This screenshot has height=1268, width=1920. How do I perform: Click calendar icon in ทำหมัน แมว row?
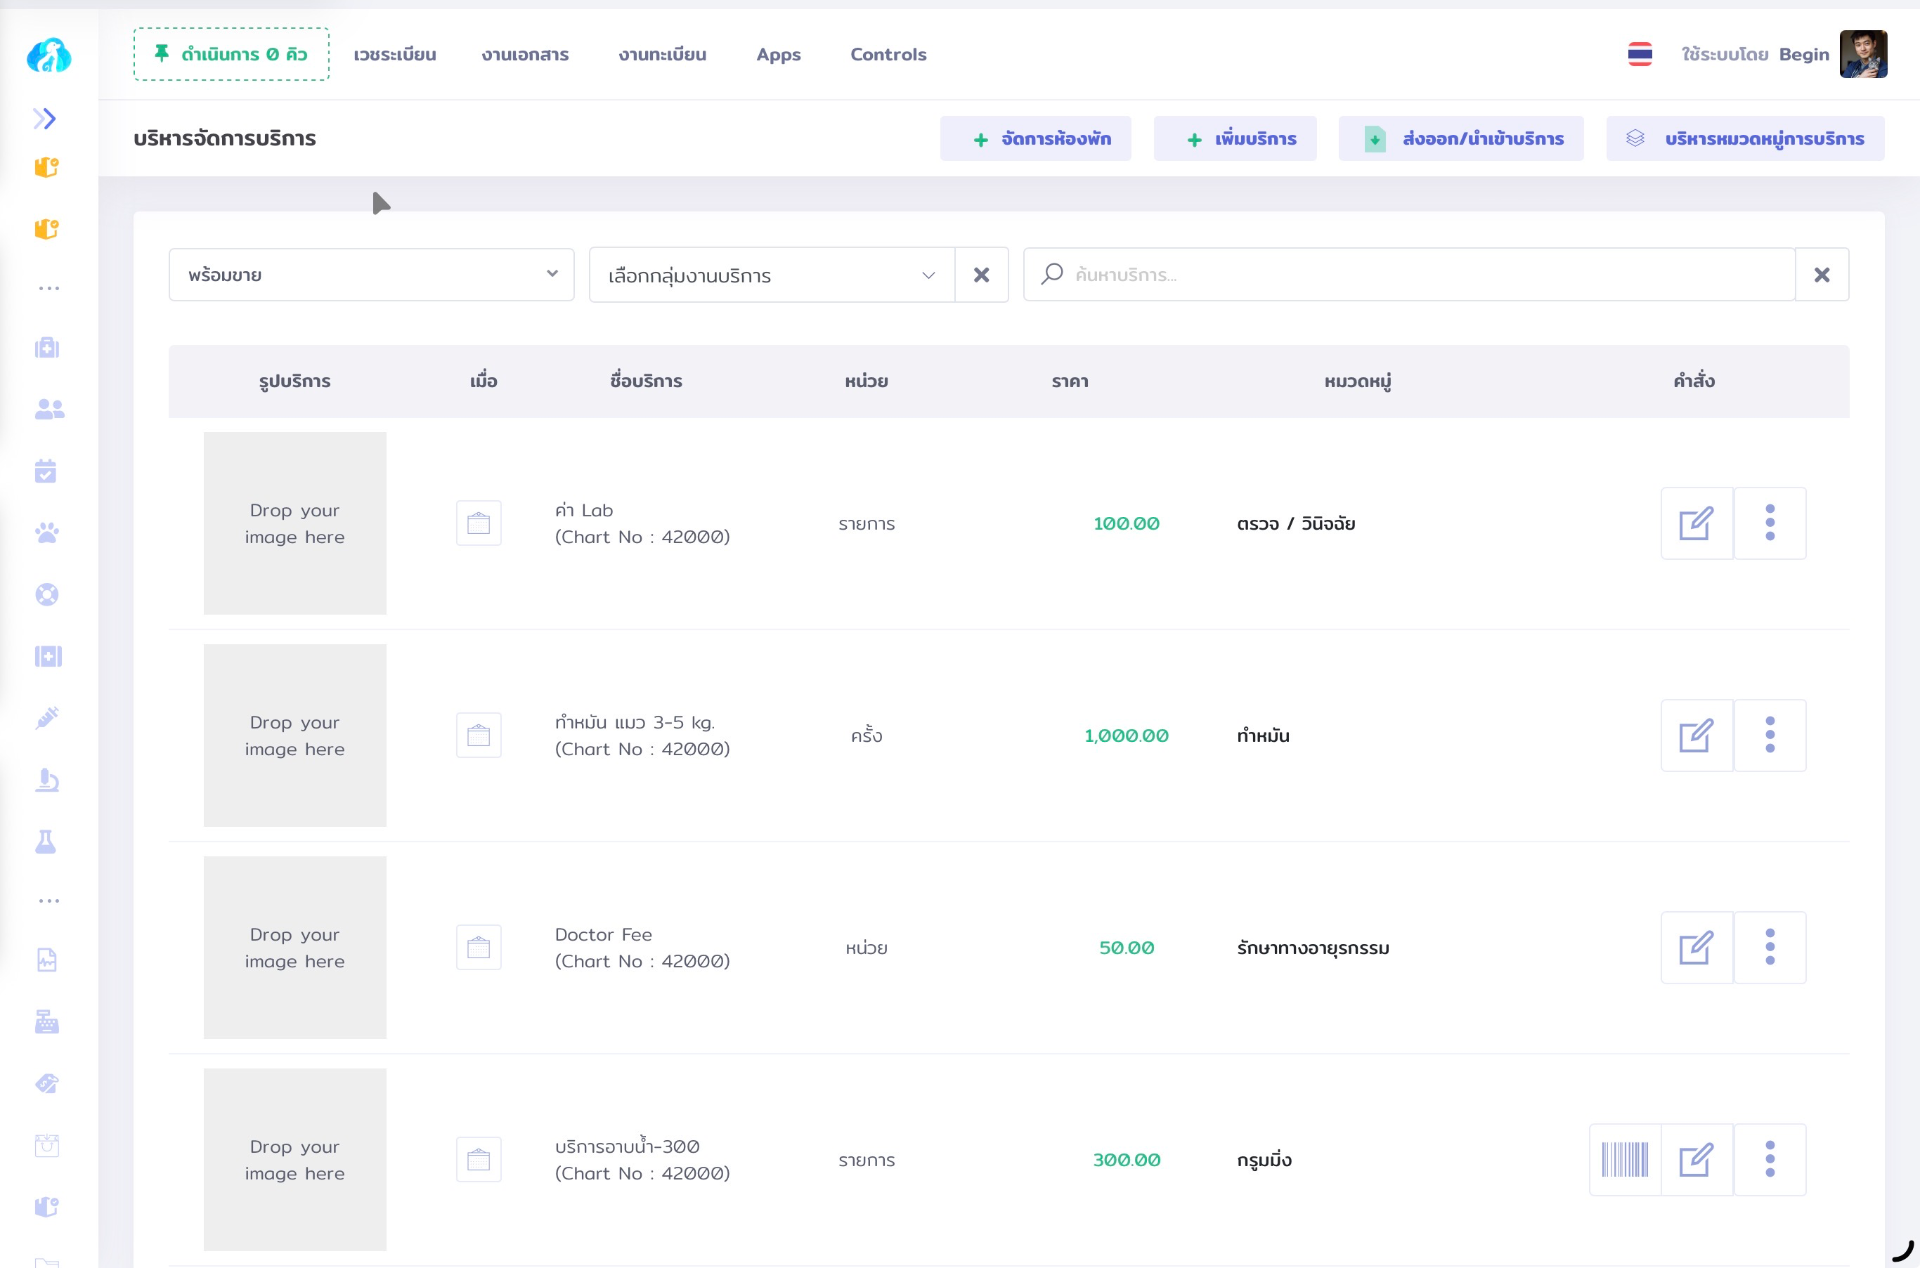[x=479, y=736]
